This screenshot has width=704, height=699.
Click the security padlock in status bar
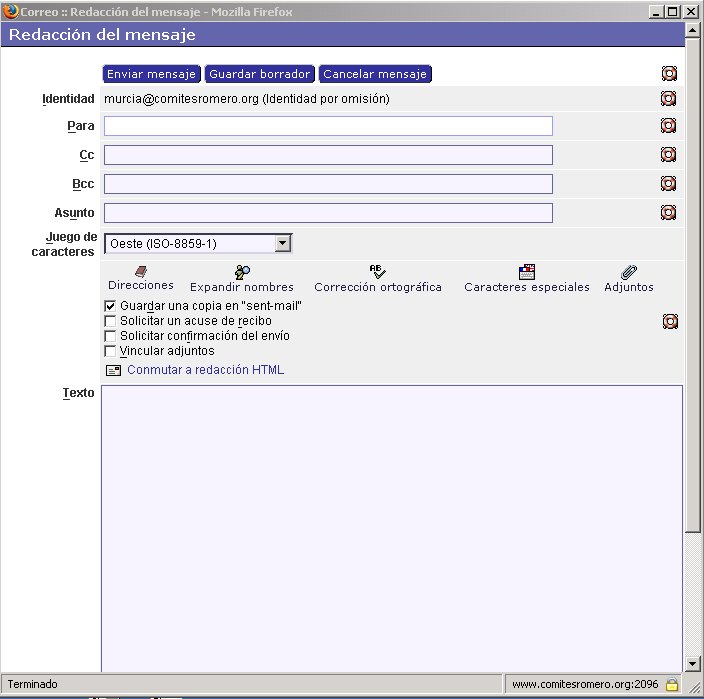point(673,685)
